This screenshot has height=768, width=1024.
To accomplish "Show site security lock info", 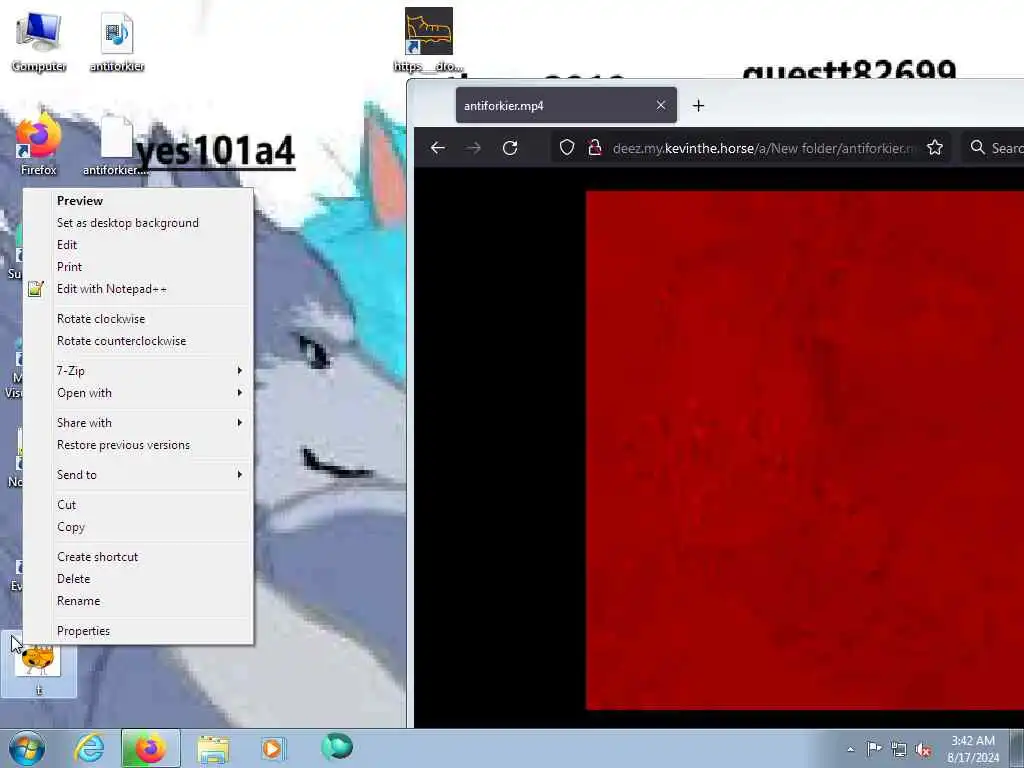I will [x=594, y=148].
